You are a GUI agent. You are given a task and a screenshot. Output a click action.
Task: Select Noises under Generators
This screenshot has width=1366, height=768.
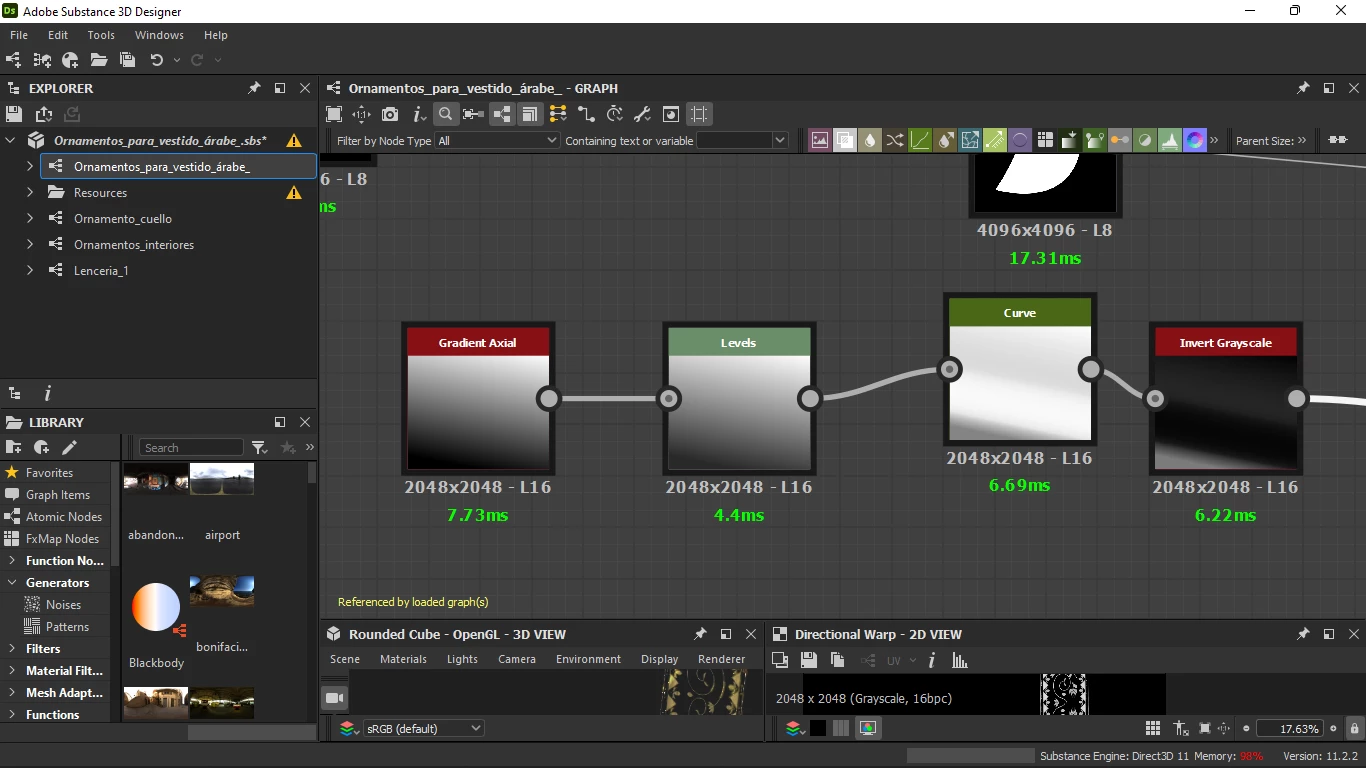click(x=63, y=604)
